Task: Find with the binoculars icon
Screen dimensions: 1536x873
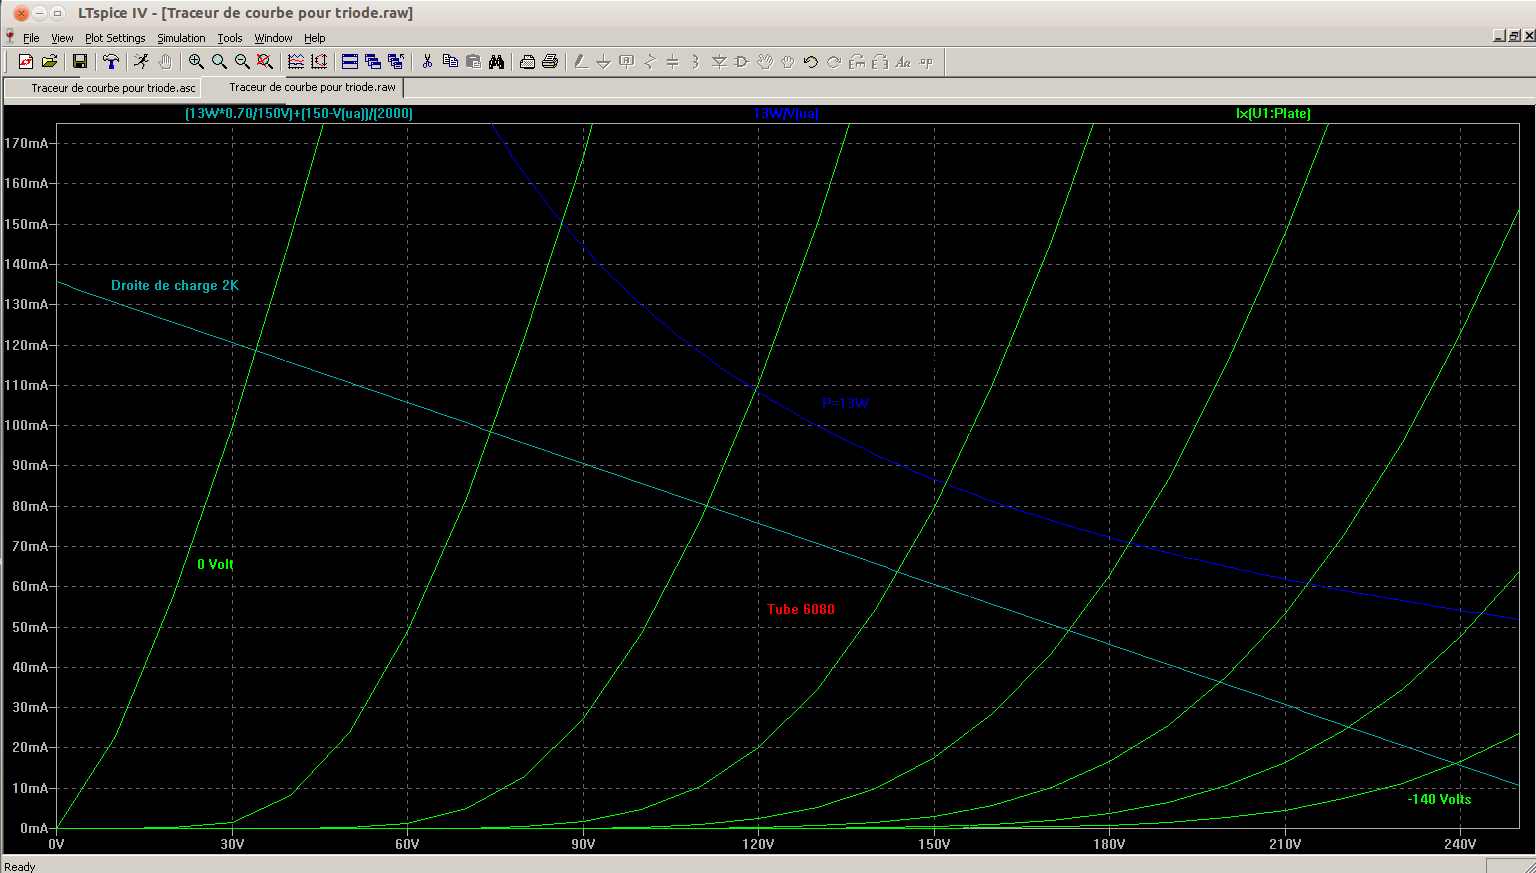Action: (x=496, y=62)
